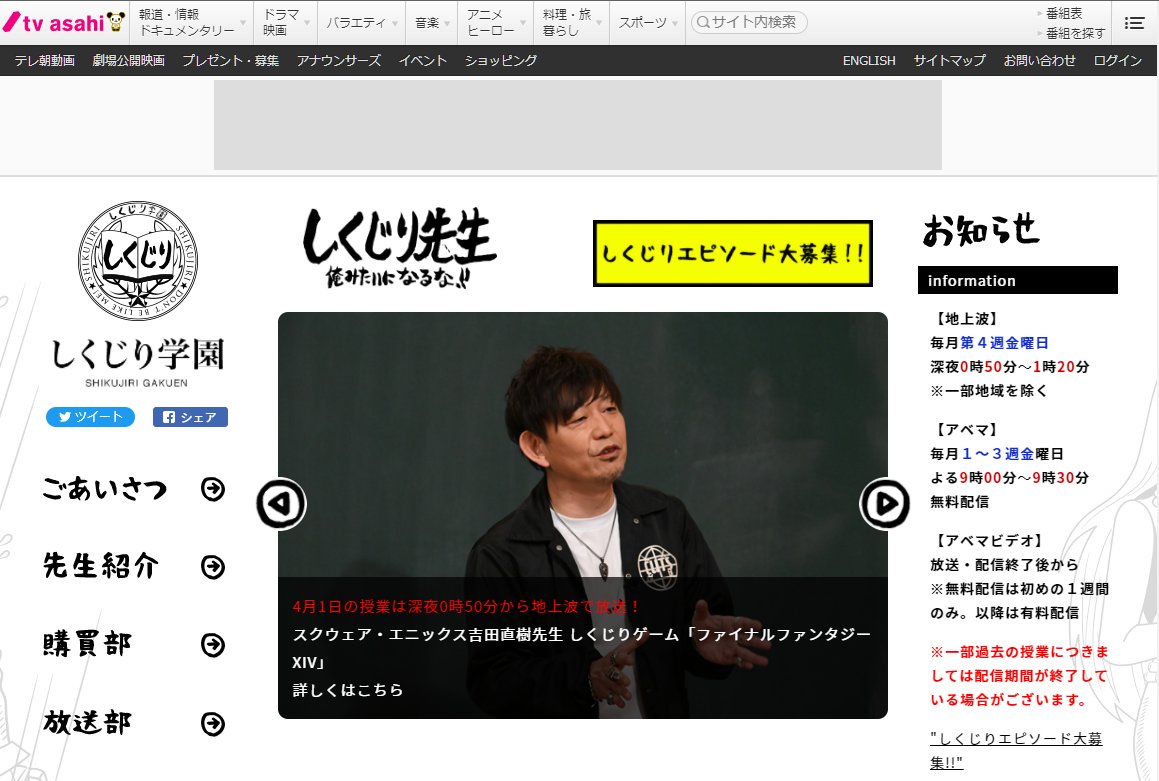Open プレゼント・募集 menu item

[x=231, y=61]
